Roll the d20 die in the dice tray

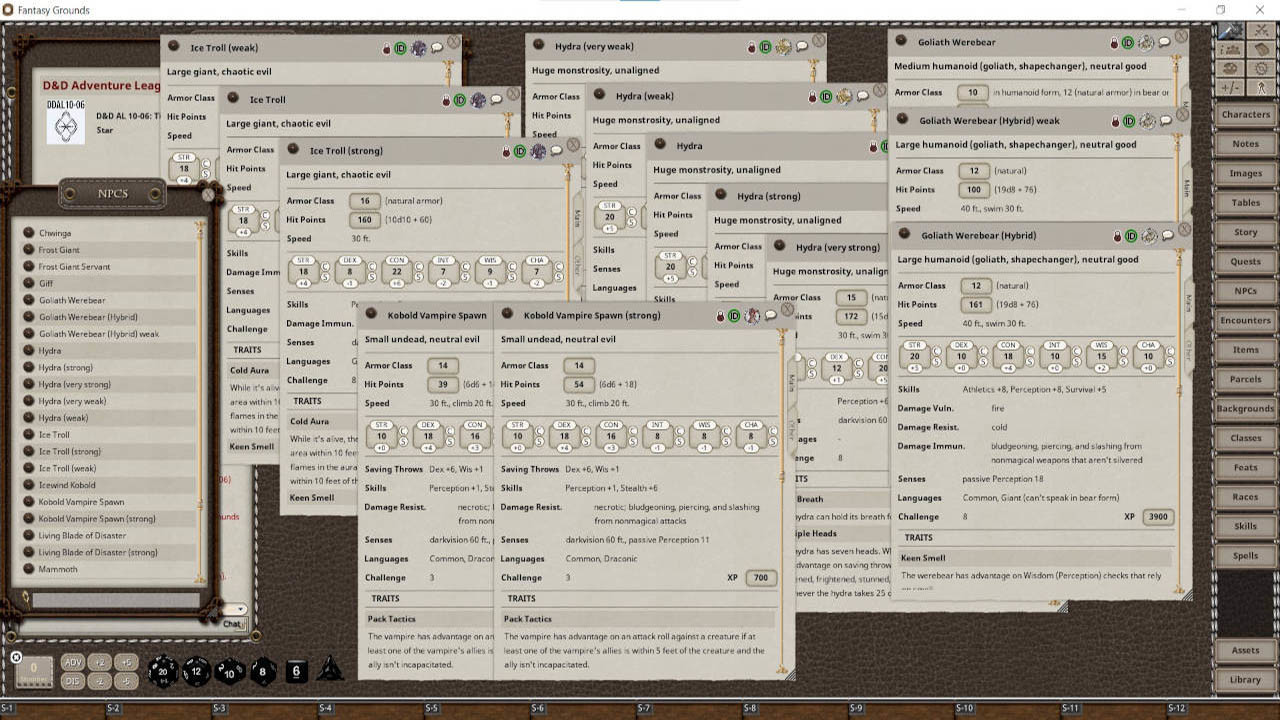click(162, 670)
